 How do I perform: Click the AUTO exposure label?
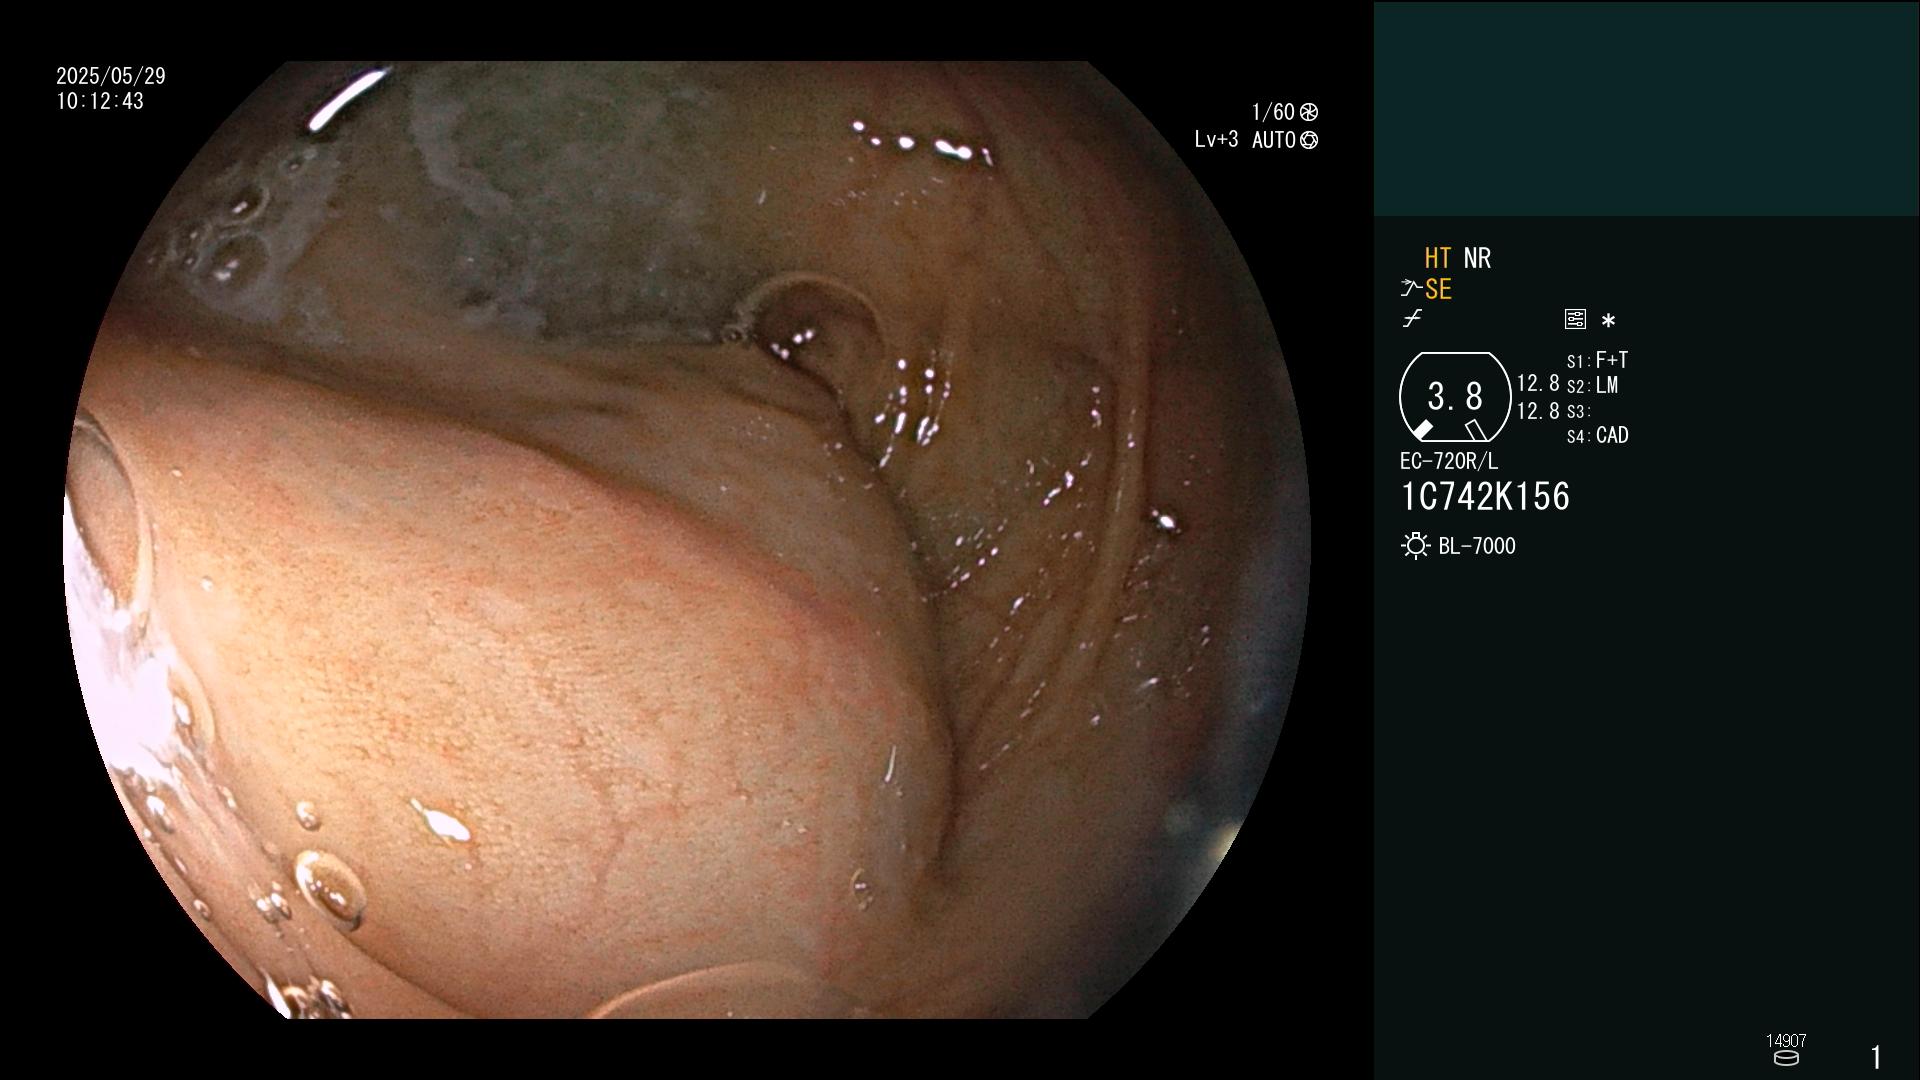(1273, 140)
